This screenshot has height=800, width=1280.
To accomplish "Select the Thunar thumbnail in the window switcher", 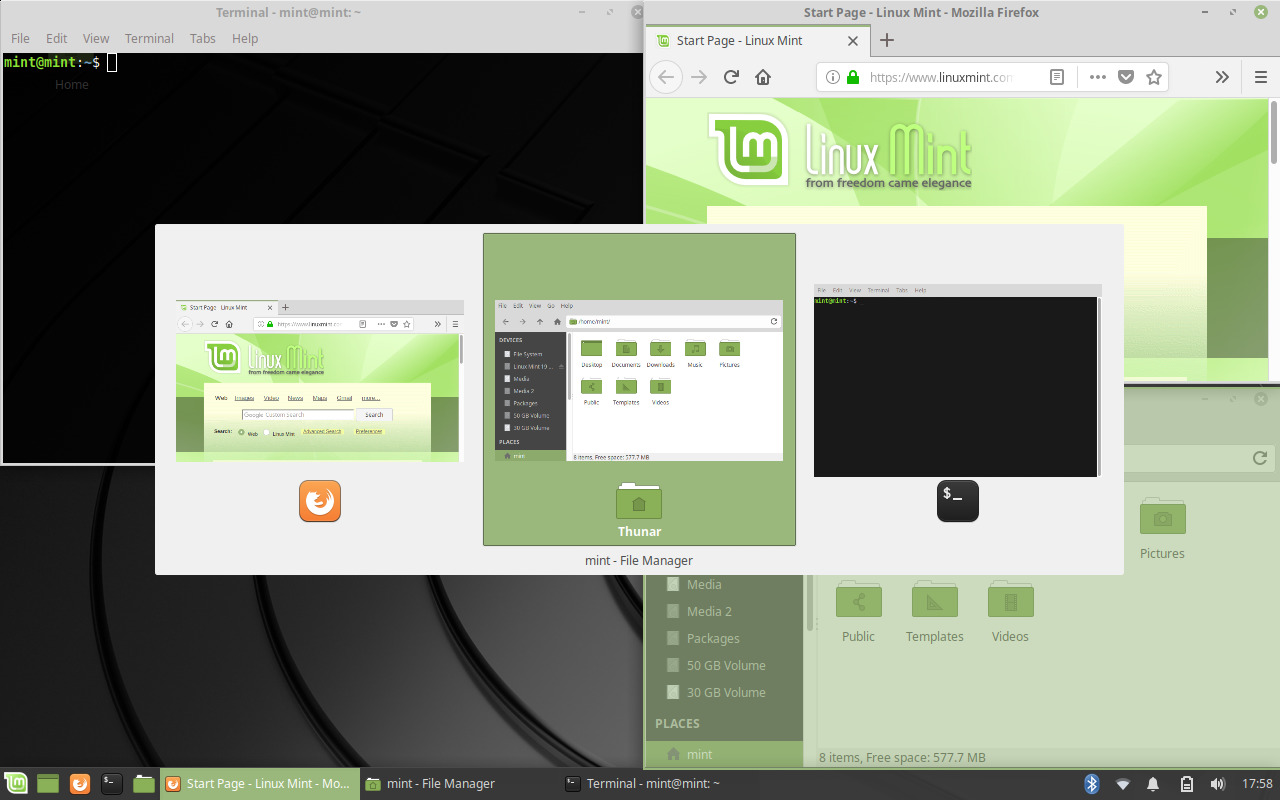I will pyautogui.click(x=639, y=388).
